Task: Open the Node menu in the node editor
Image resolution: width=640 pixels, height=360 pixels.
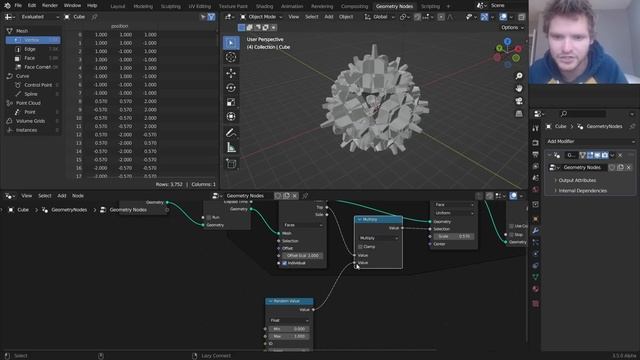Action: (78, 196)
